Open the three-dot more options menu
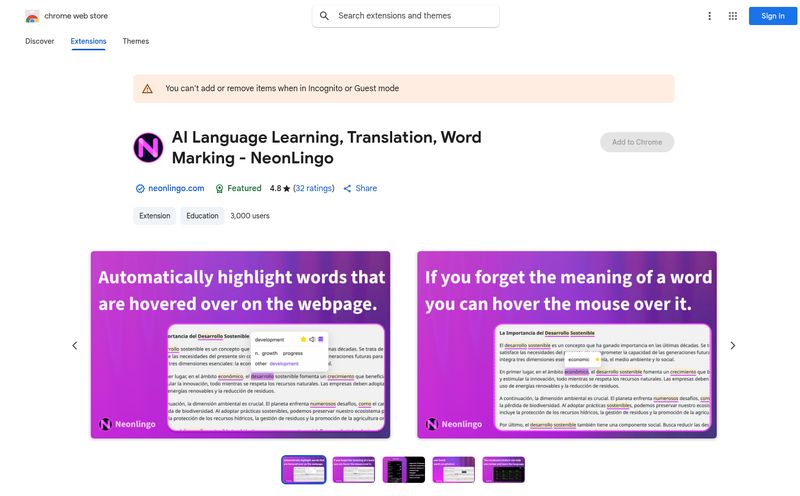The height and width of the screenshot is (496, 800). click(x=709, y=16)
